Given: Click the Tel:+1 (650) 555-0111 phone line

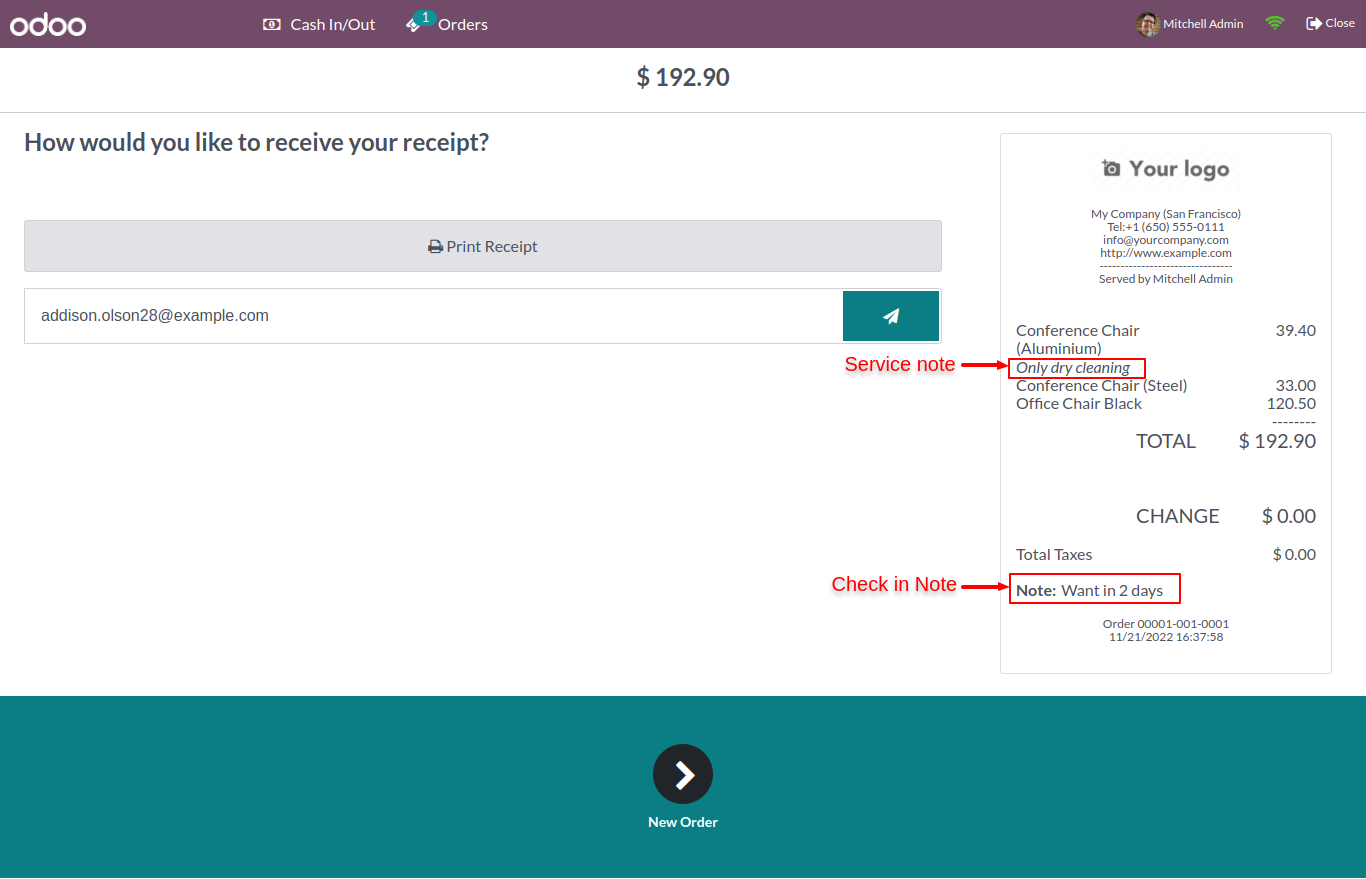Looking at the screenshot, I should click(x=1166, y=227).
